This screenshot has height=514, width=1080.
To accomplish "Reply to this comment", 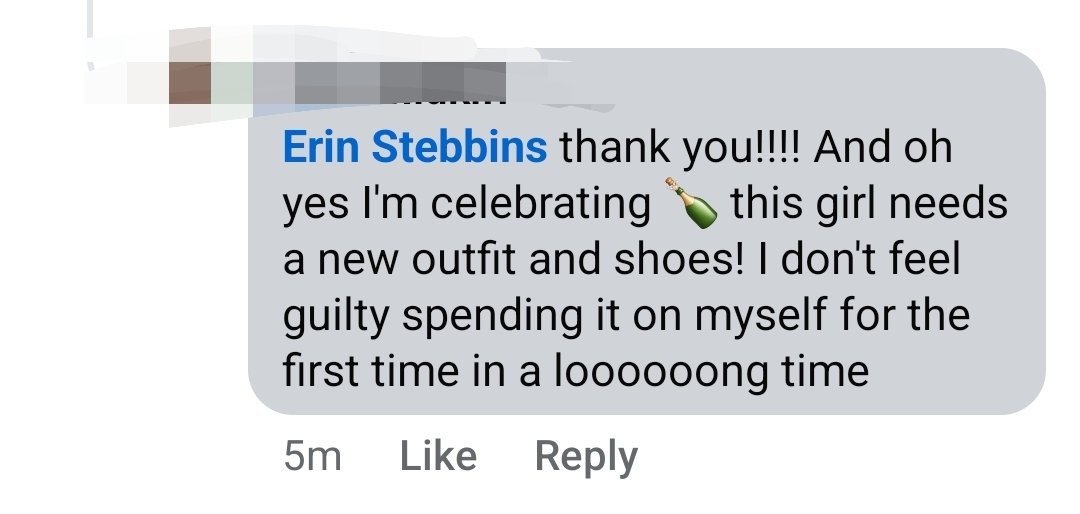I will 586,456.
